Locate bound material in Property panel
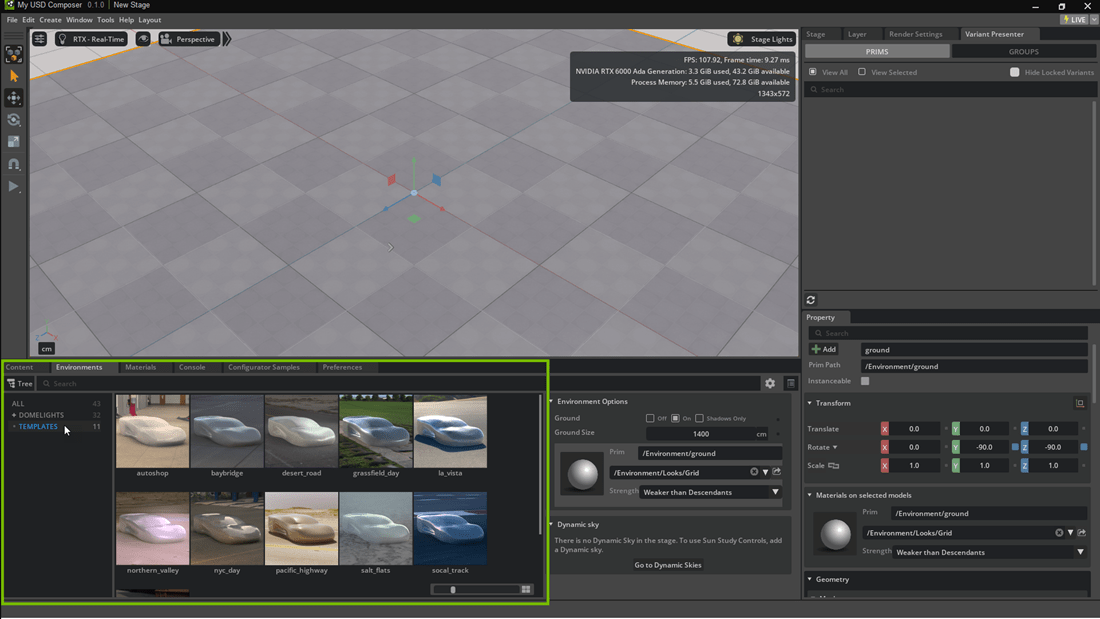 click(1082, 533)
